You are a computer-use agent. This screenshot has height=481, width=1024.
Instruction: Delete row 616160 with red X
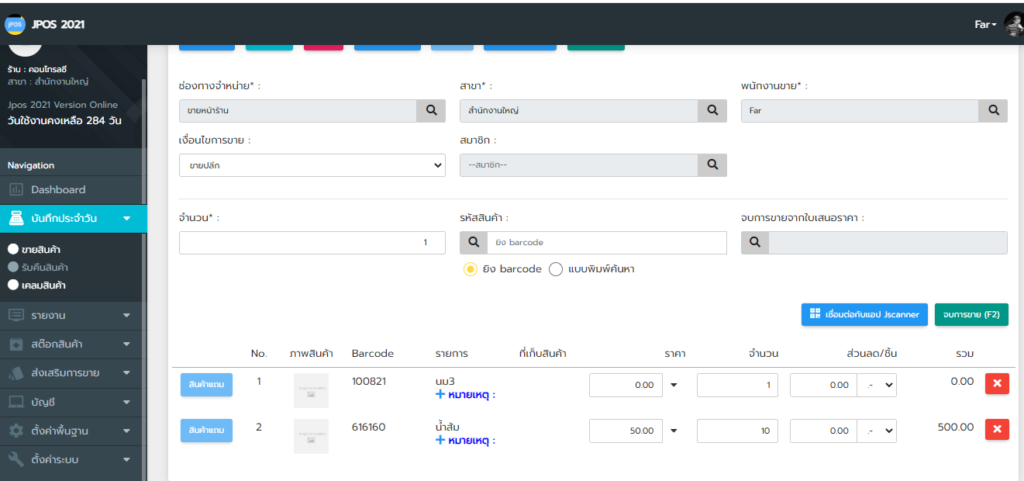(x=997, y=429)
